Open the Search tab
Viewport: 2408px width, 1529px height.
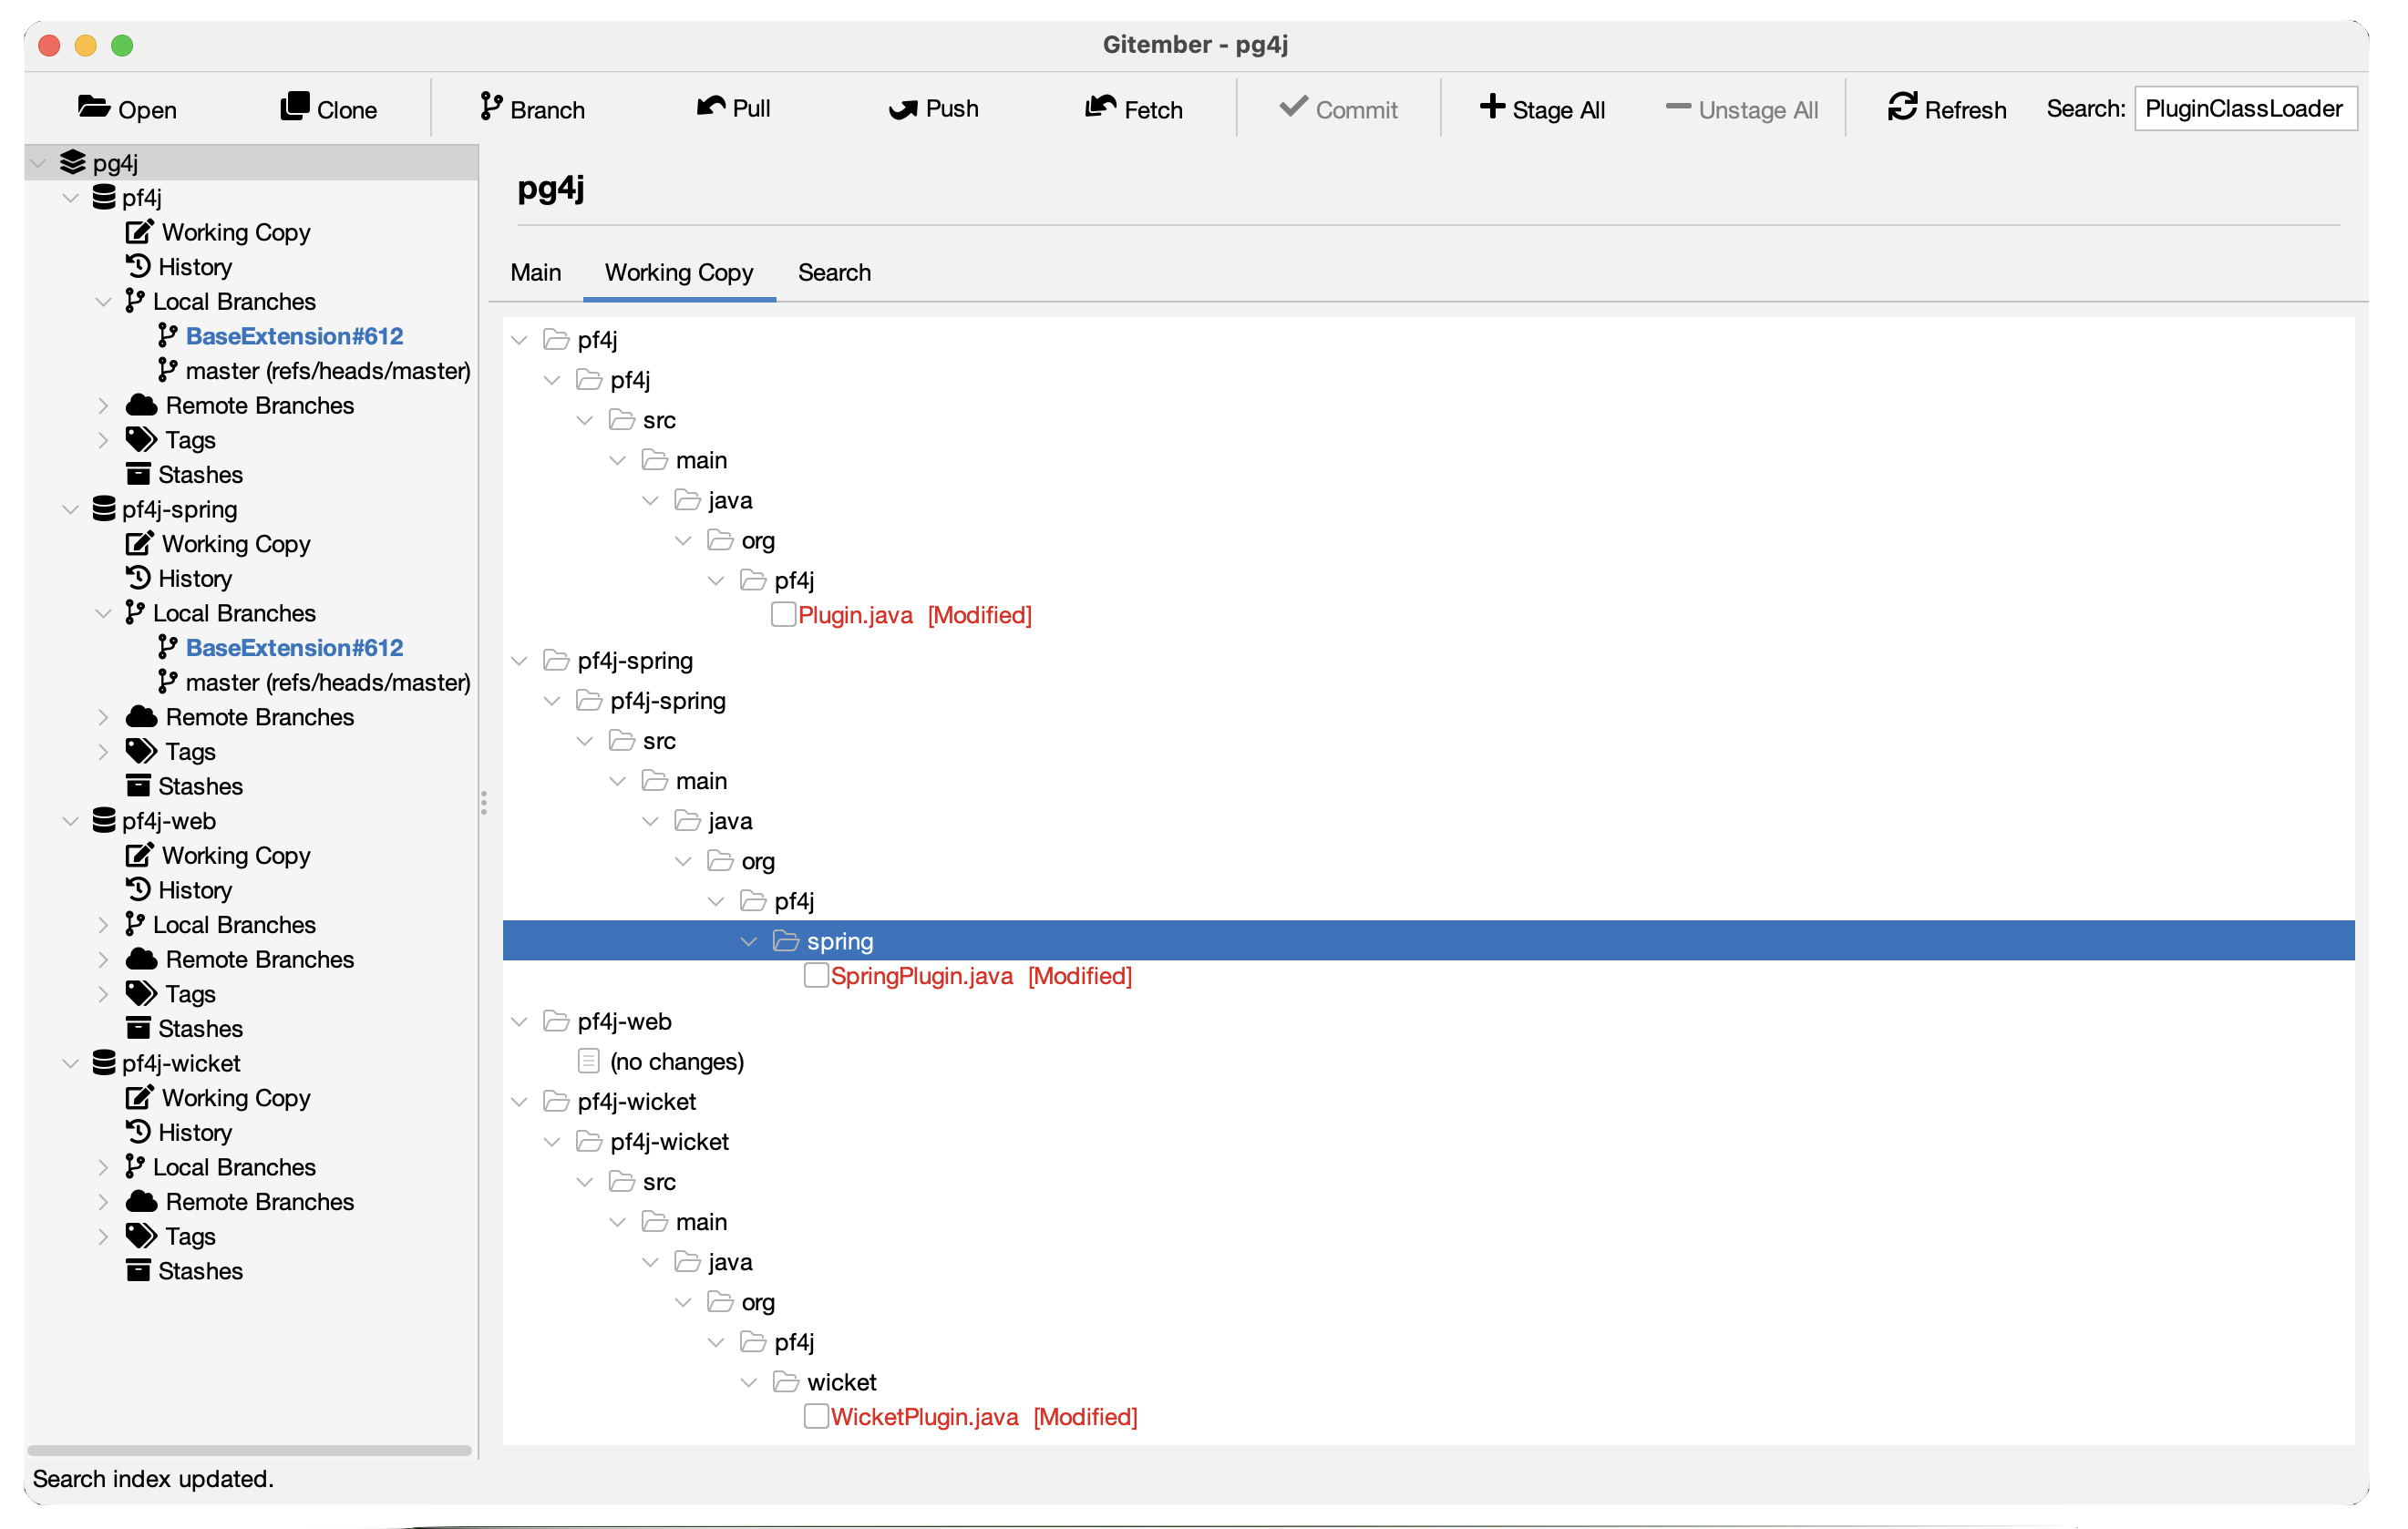tap(834, 272)
